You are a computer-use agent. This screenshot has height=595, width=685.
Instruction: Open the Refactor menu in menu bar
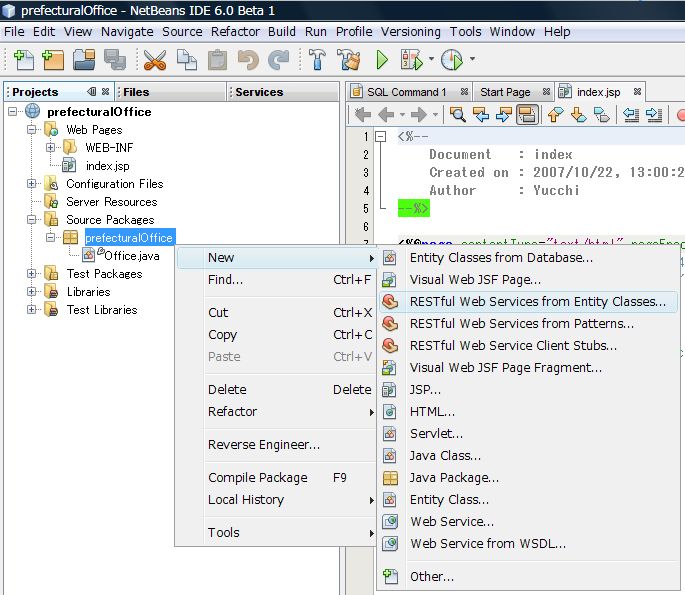click(235, 31)
